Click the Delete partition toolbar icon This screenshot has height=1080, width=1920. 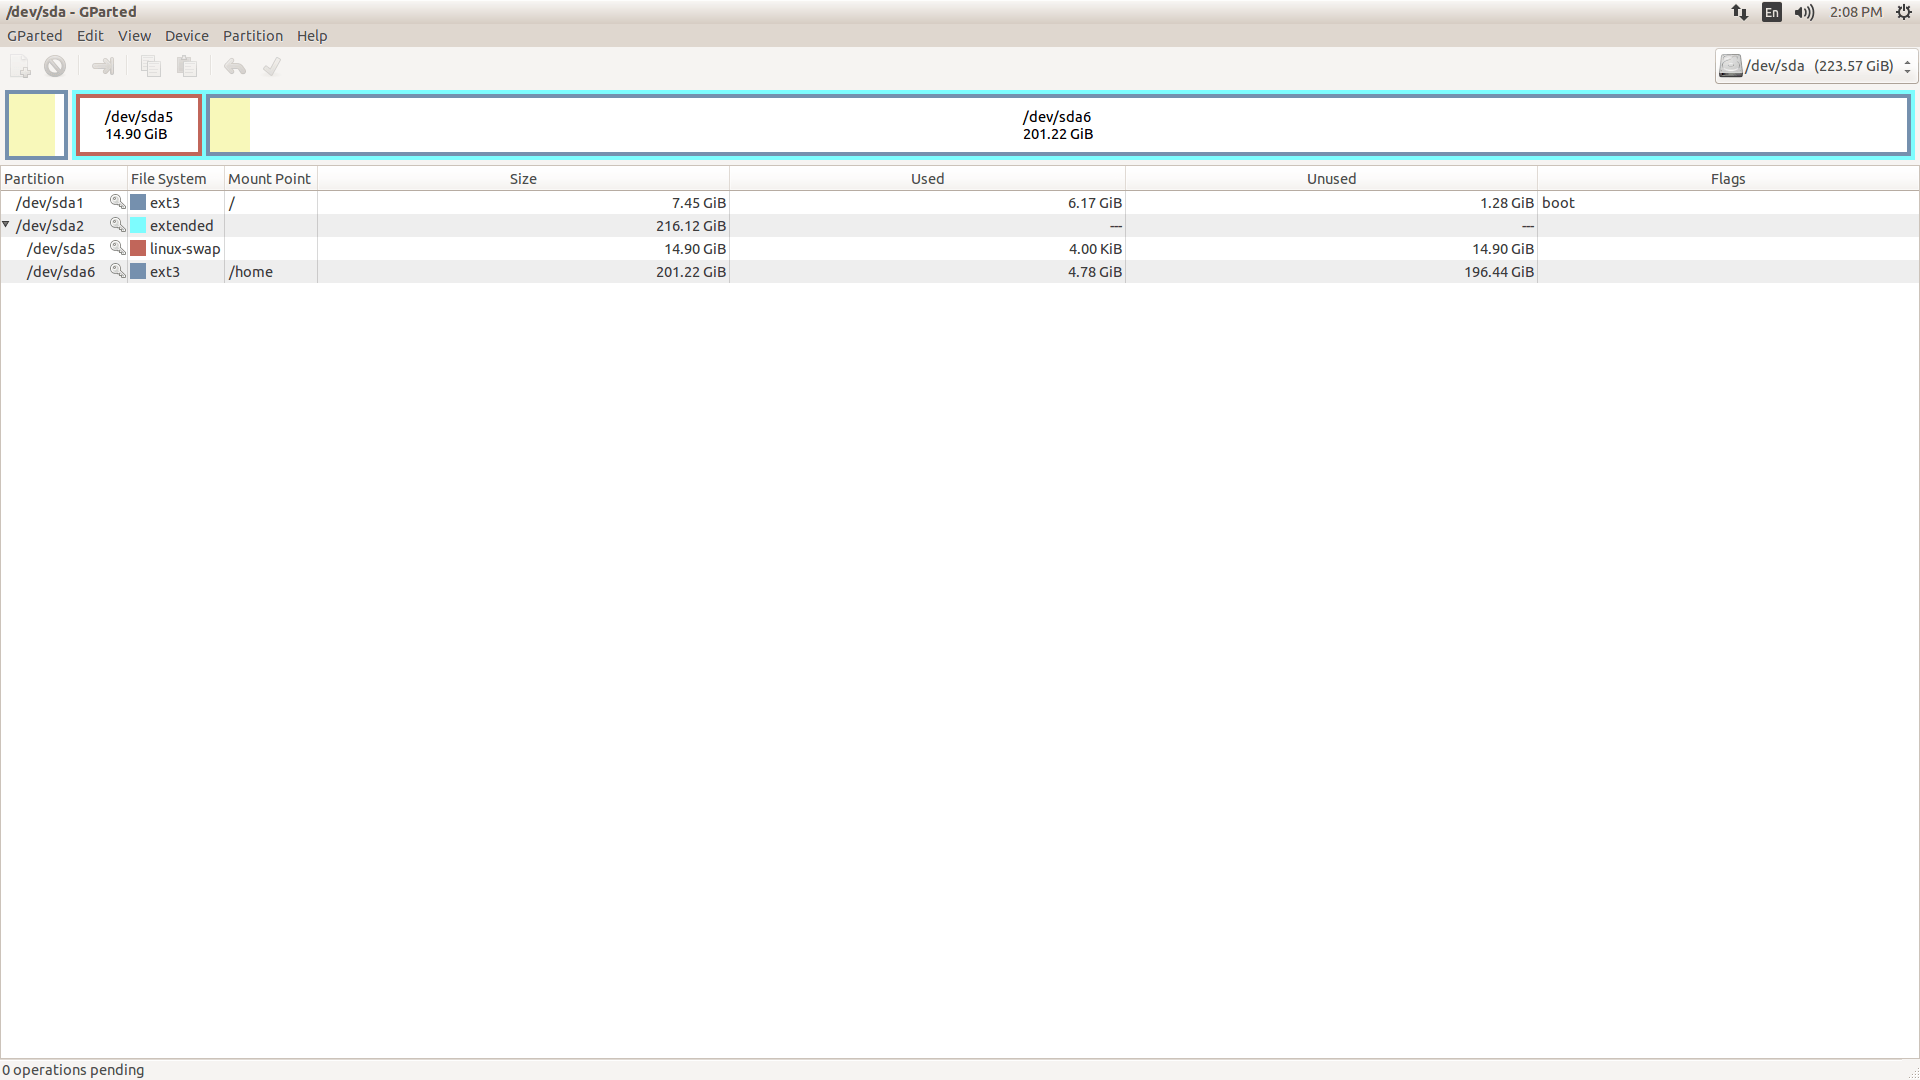(55, 67)
